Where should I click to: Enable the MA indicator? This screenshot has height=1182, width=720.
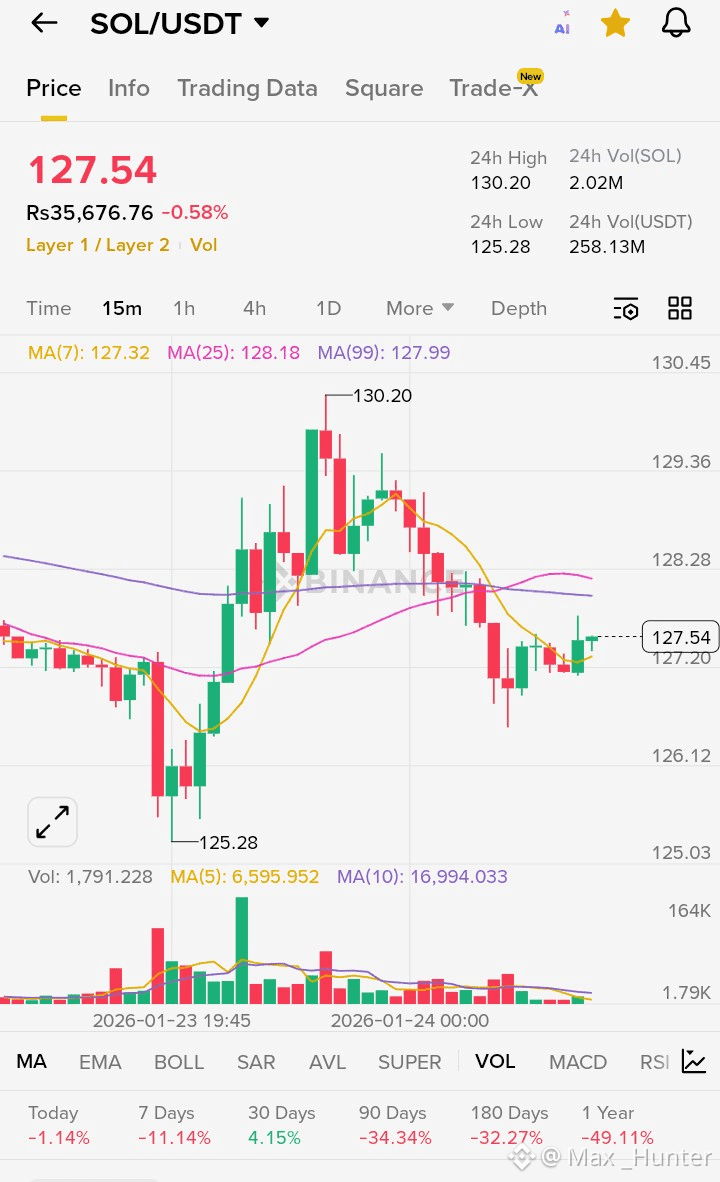32,1061
